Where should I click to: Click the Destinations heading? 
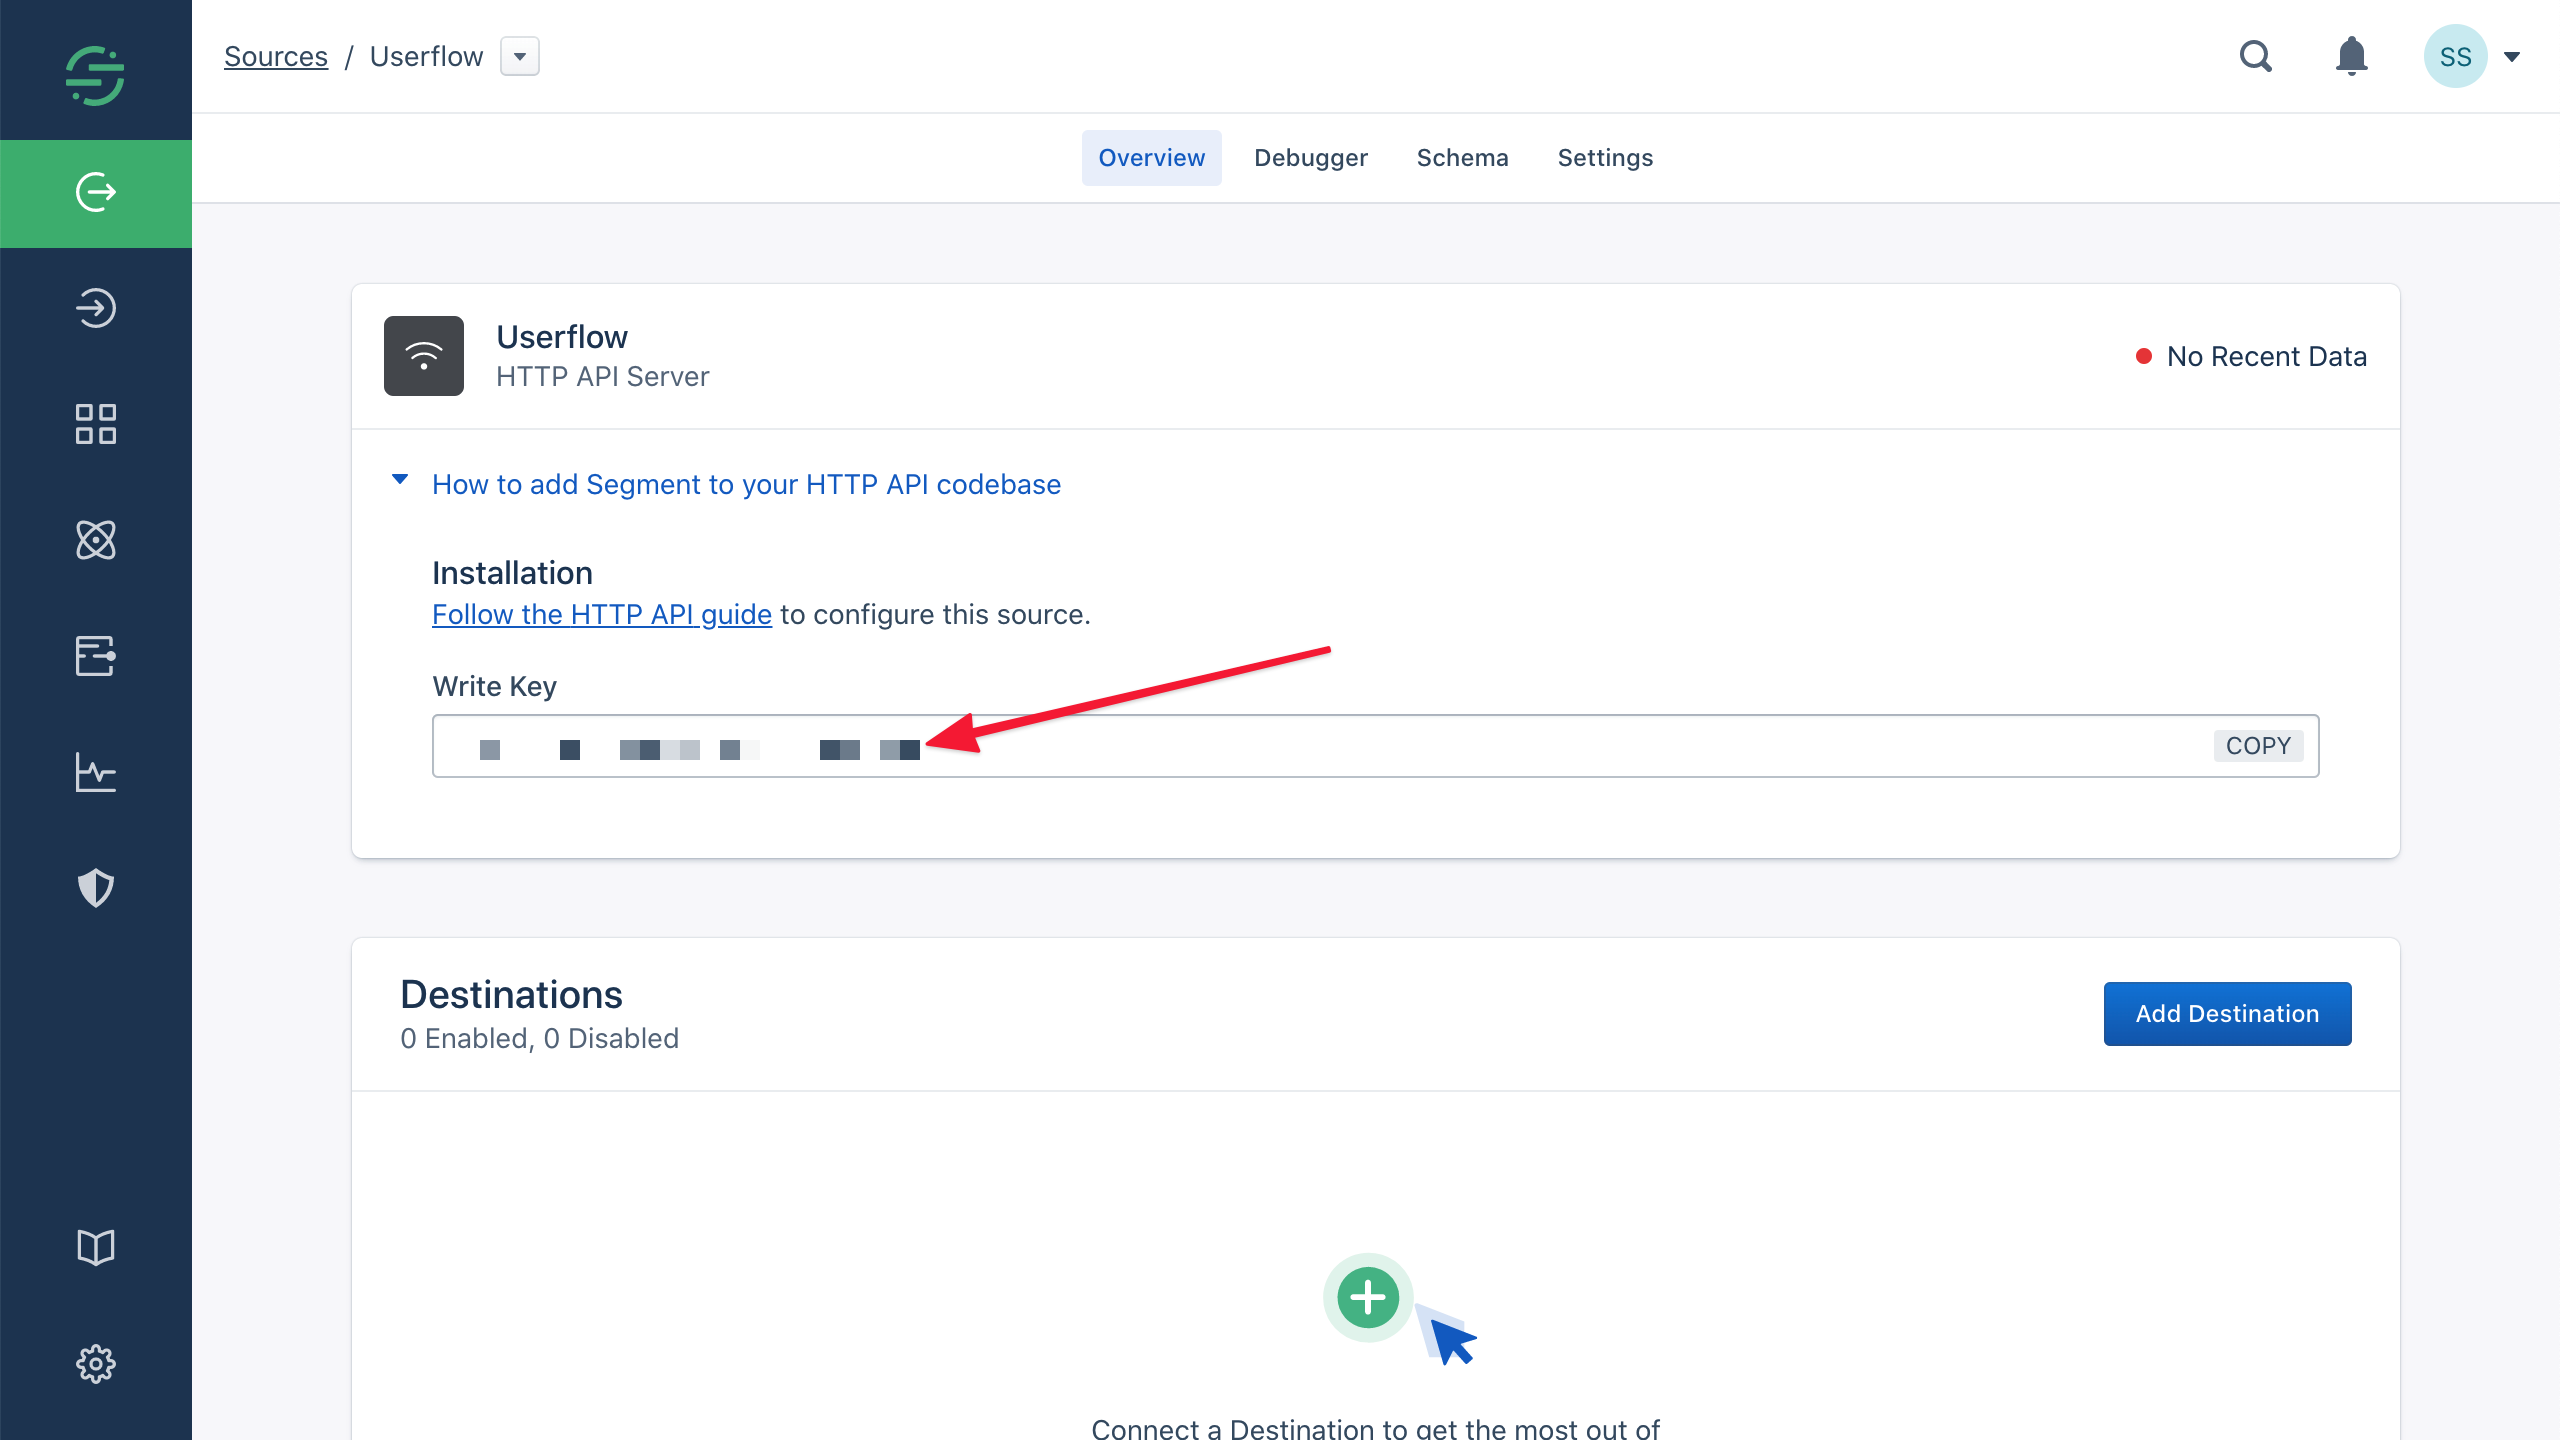point(511,995)
